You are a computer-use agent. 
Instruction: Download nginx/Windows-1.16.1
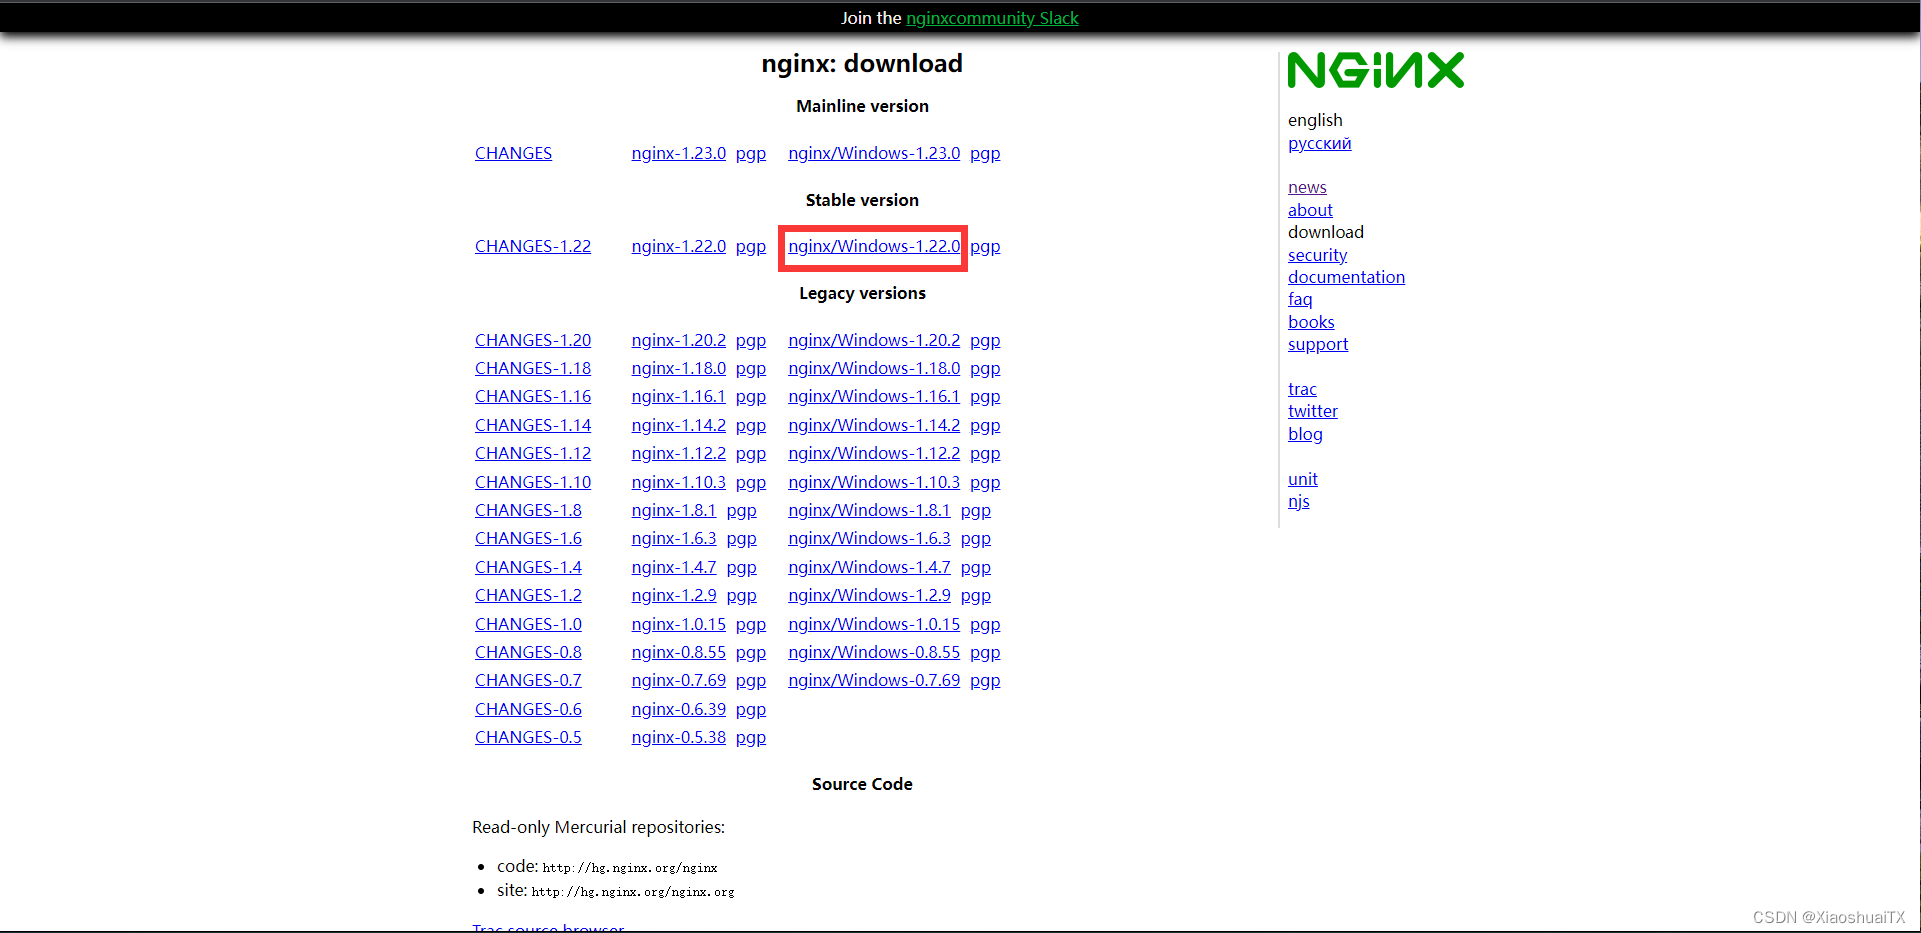[x=874, y=396]
